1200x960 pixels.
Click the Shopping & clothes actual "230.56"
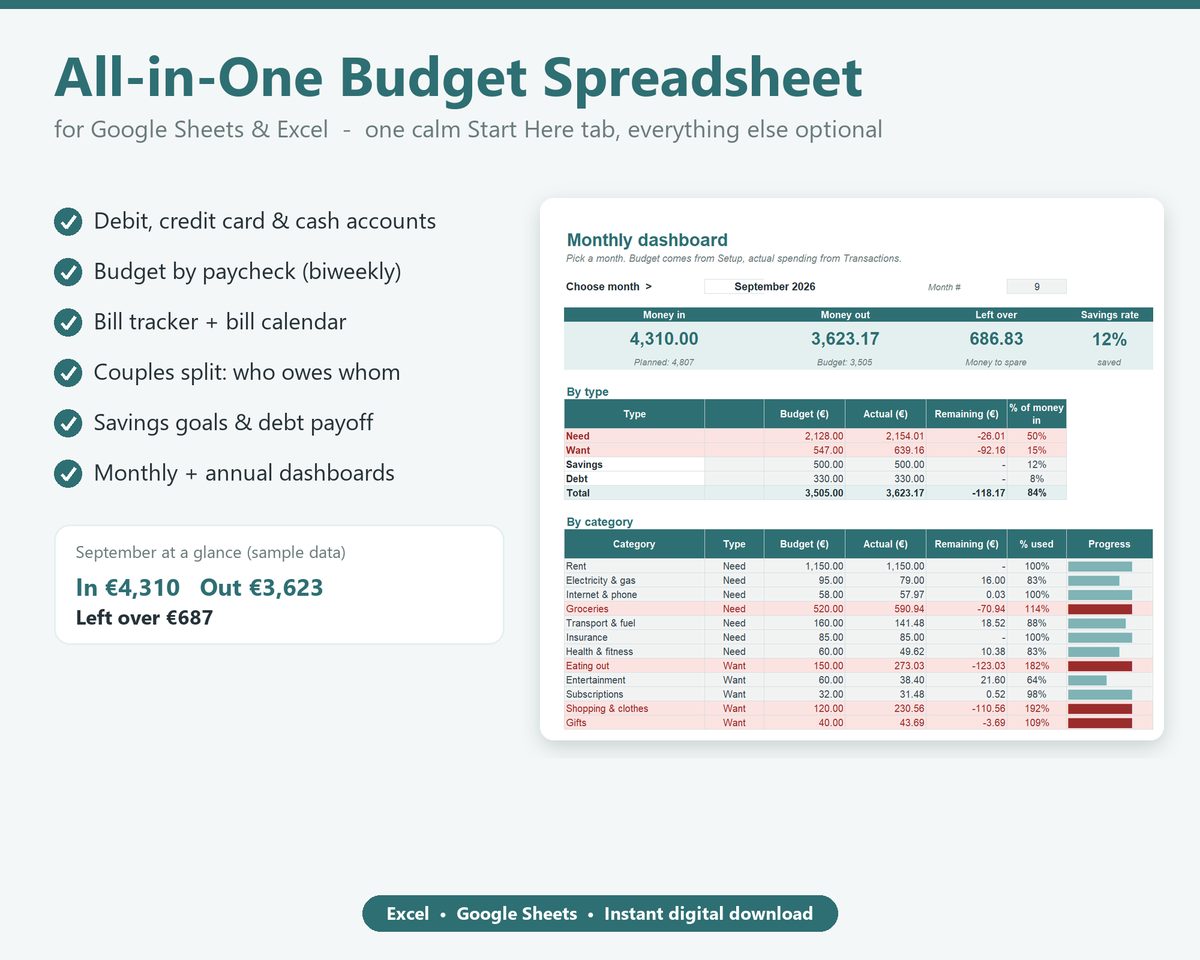tap(907, 709)
